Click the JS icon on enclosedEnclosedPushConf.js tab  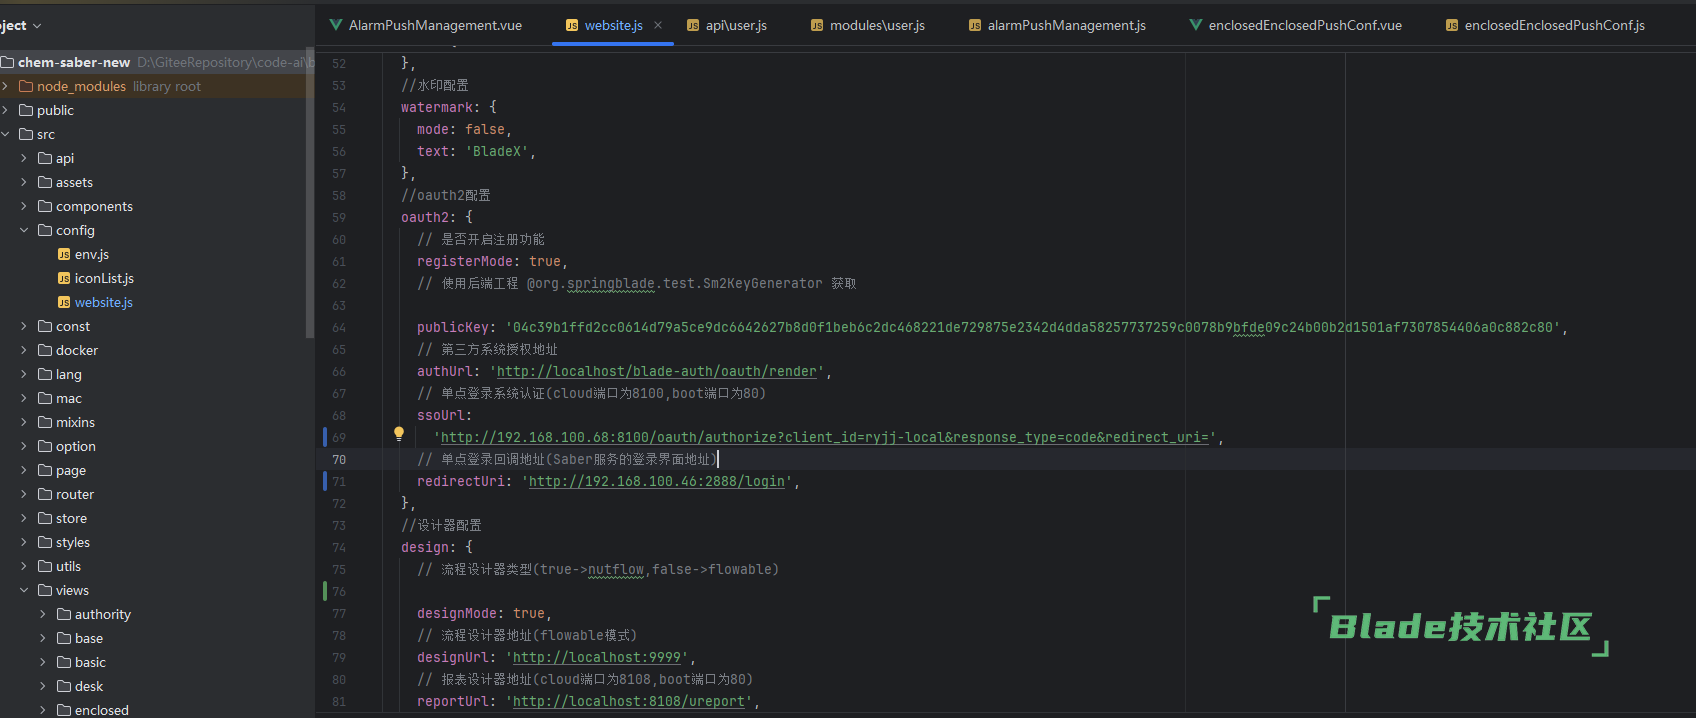click(x=1452, y=25)
